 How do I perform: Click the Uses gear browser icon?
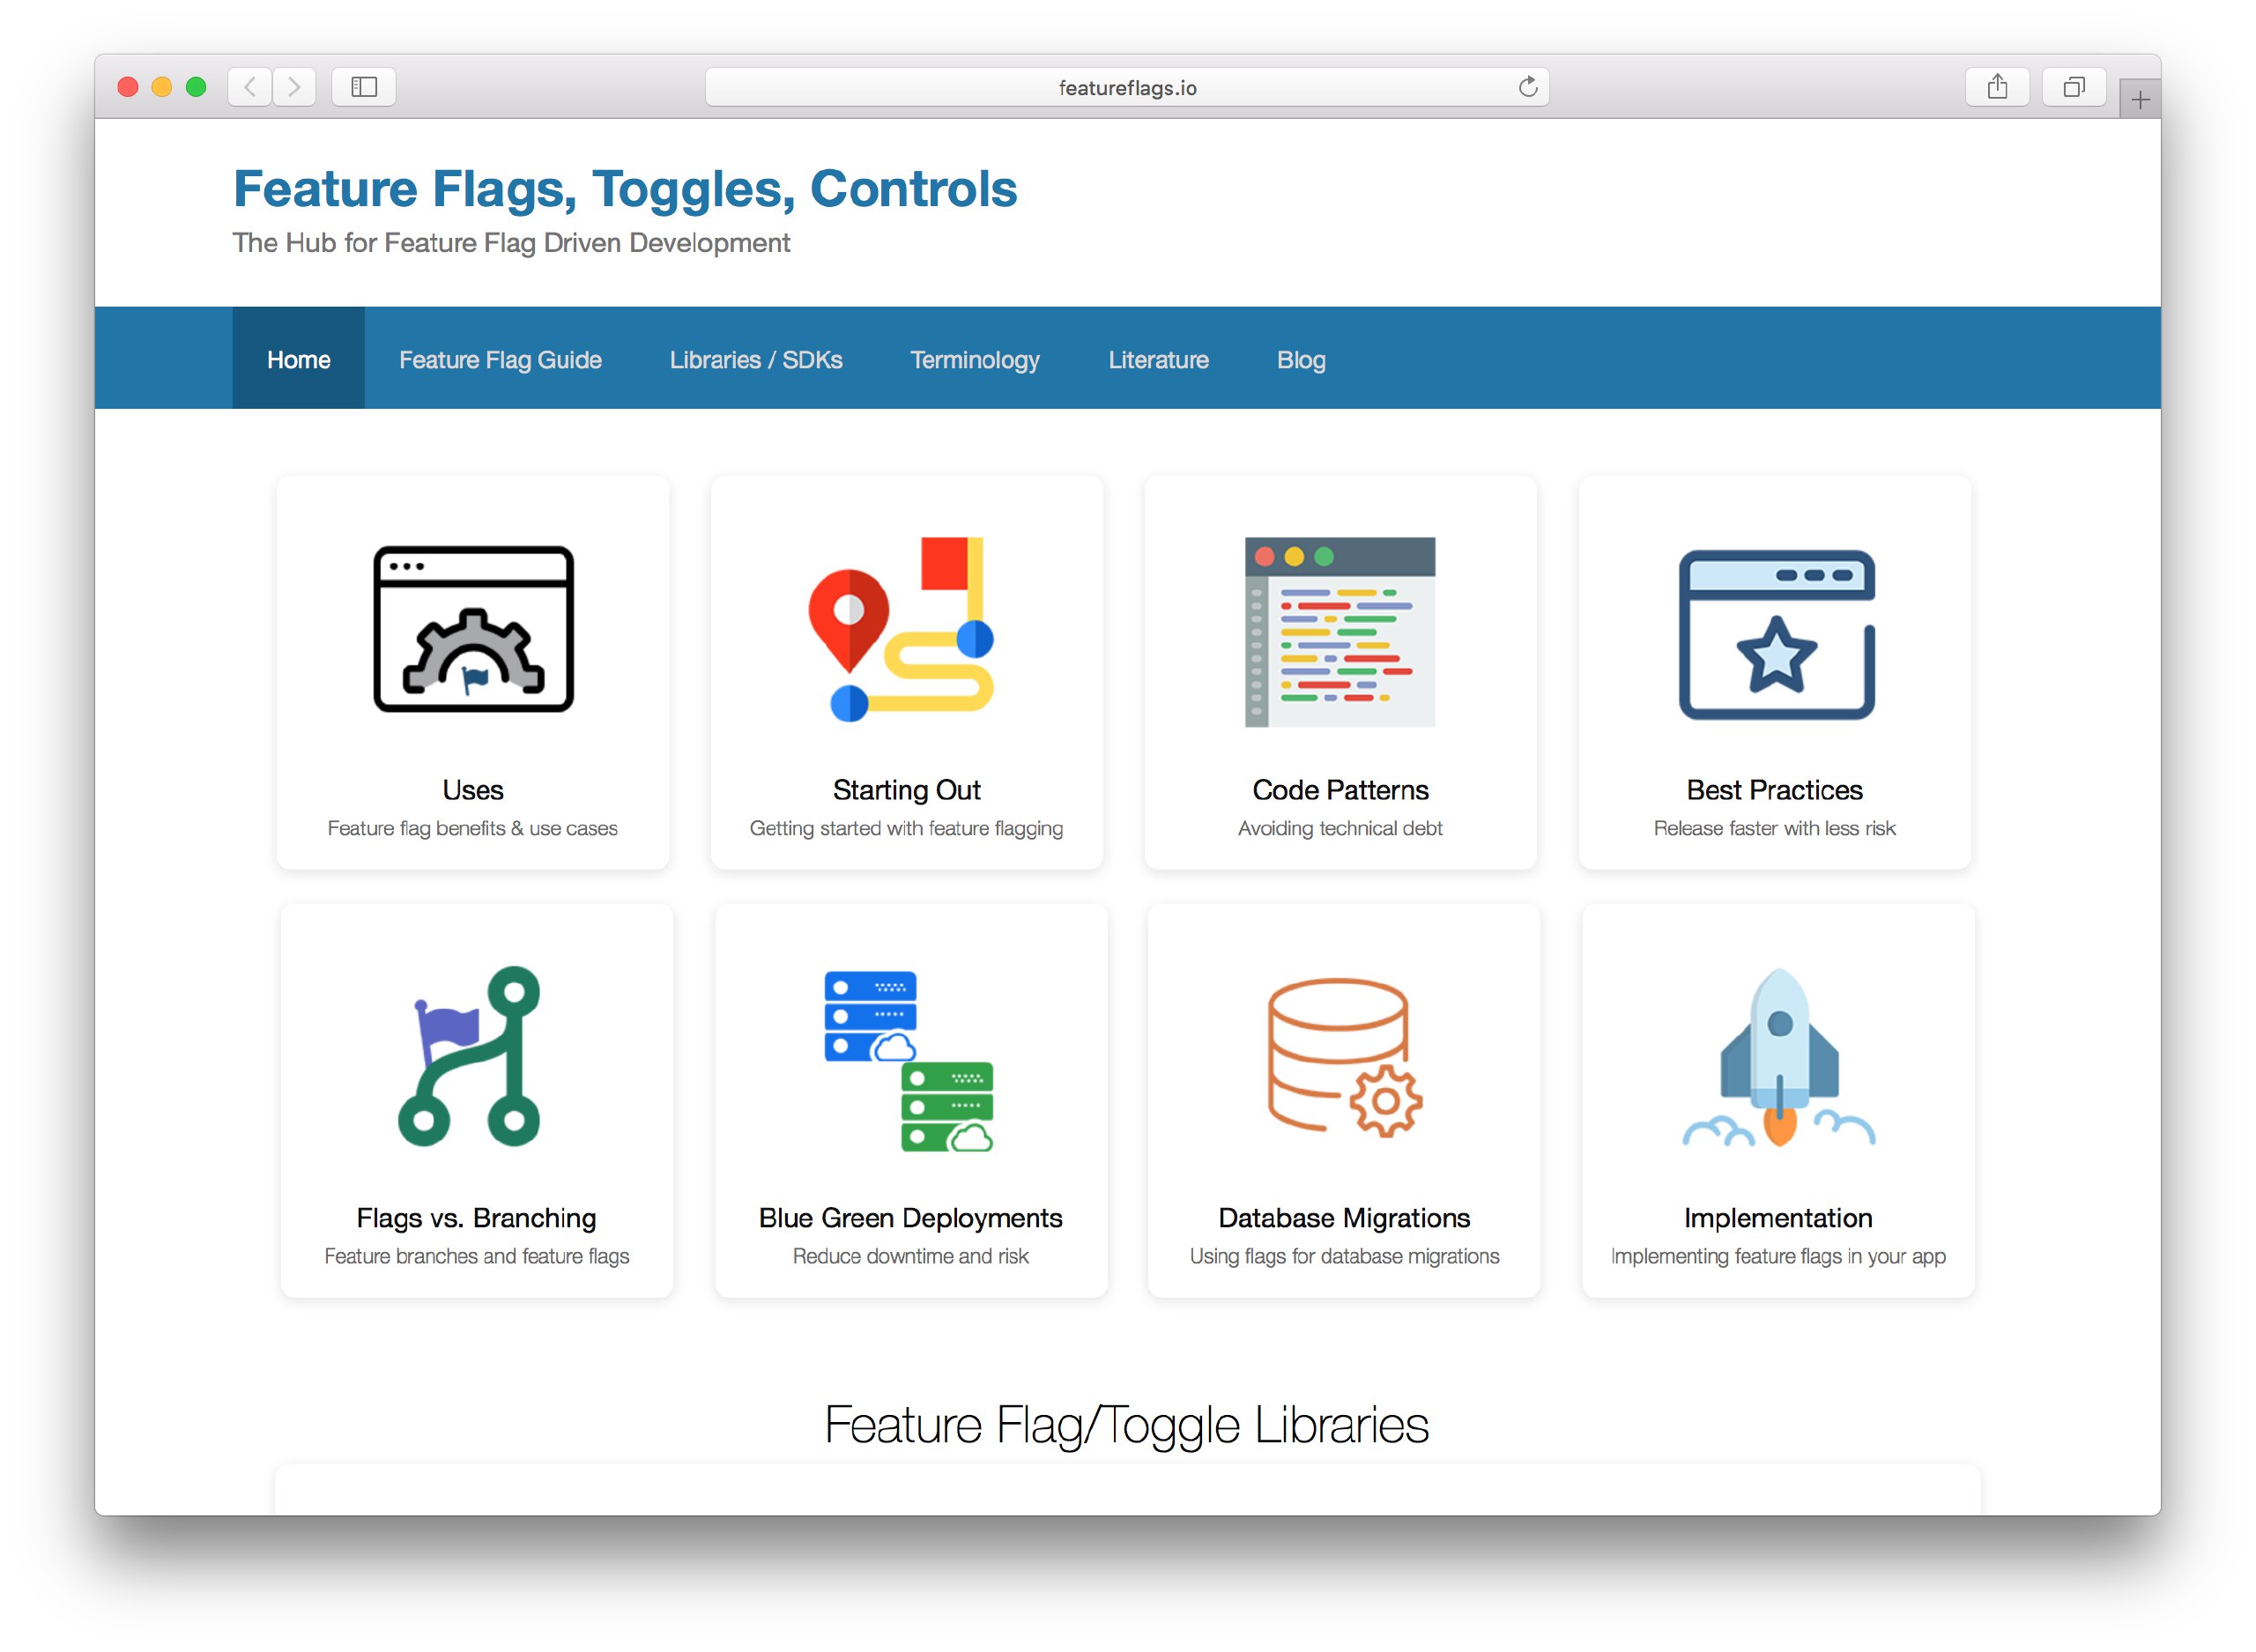473,629
